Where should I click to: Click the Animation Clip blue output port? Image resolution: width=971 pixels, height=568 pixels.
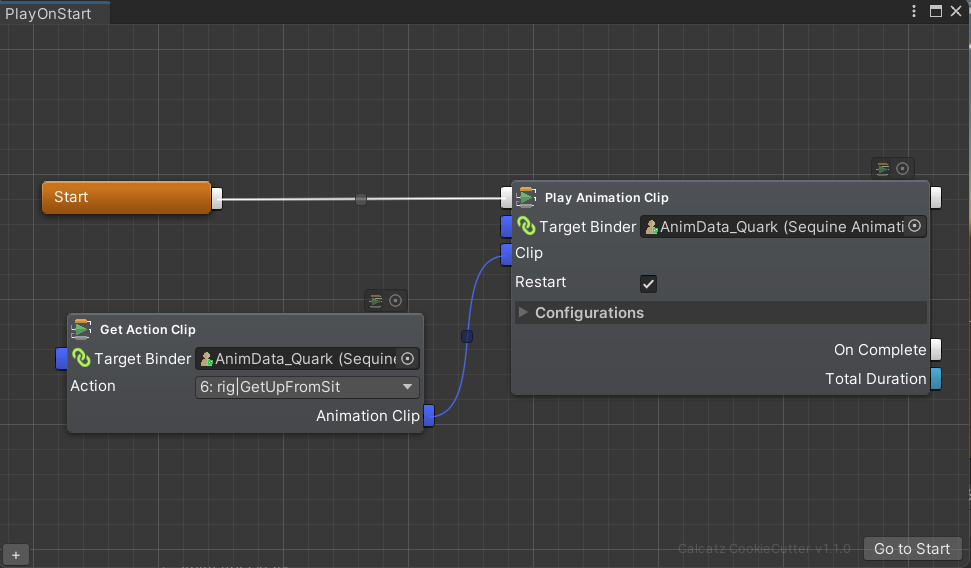429,415
